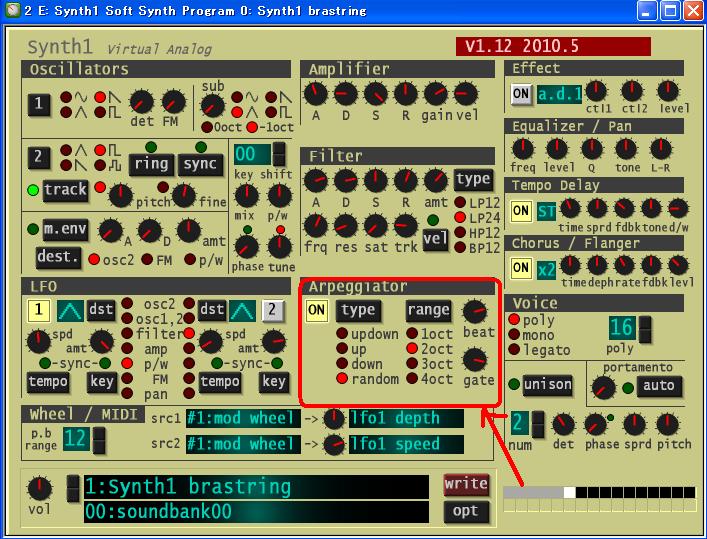Image resolution: width=707 pixels, height=539 pixels.
Task: Click the portamento knob
Action: pyautogui.click(x=603, y=388)
